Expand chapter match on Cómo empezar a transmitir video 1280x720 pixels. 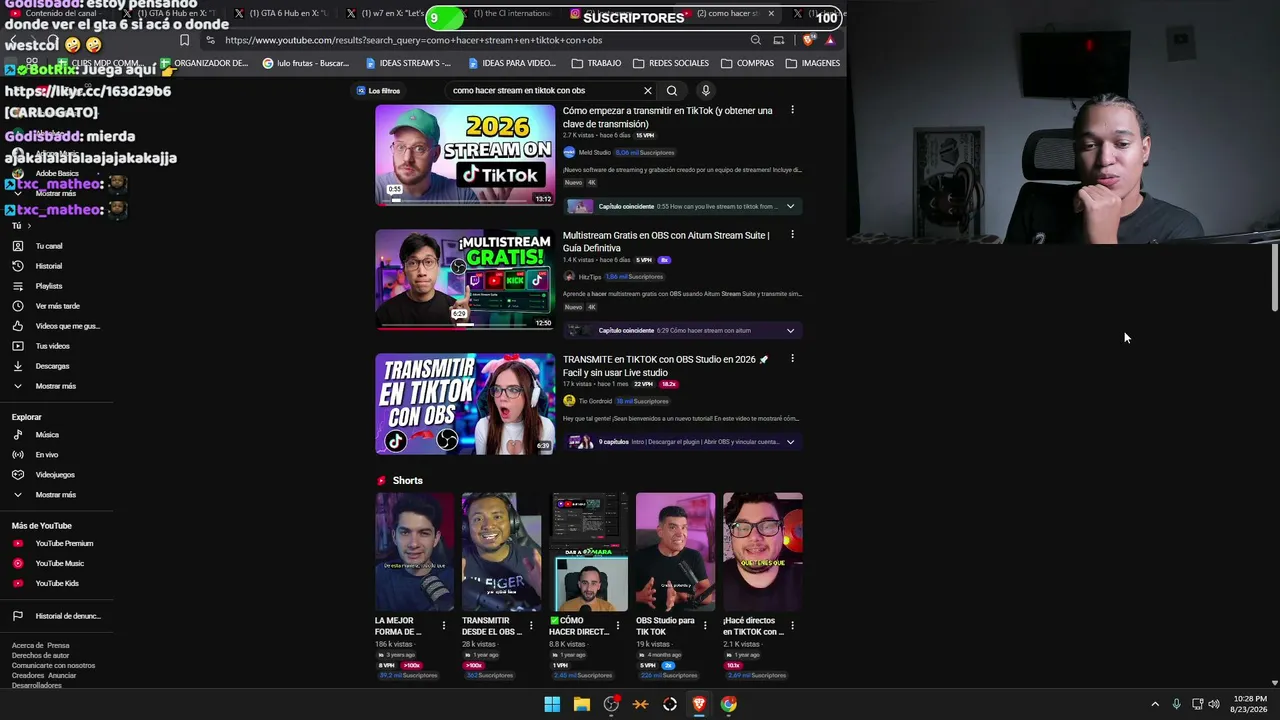pyautogui.click(x=790, y=206)
